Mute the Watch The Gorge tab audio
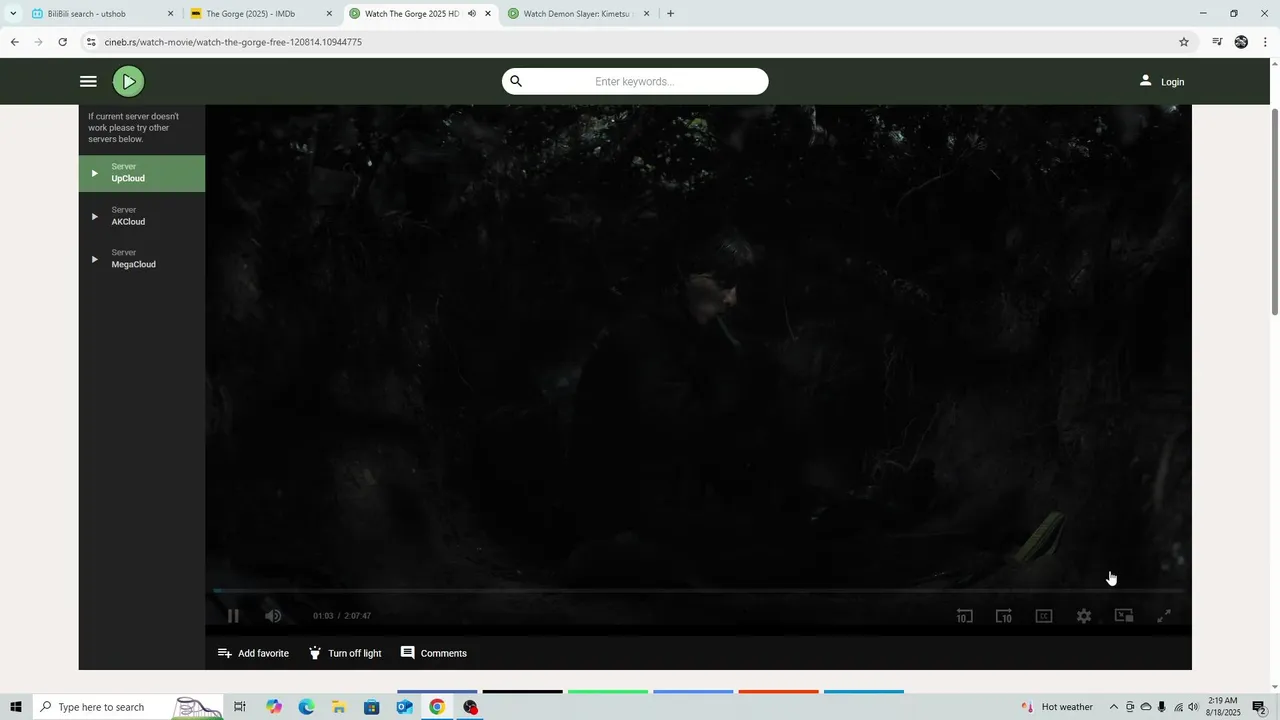The image size is (1280, 720). click(471, 14)
